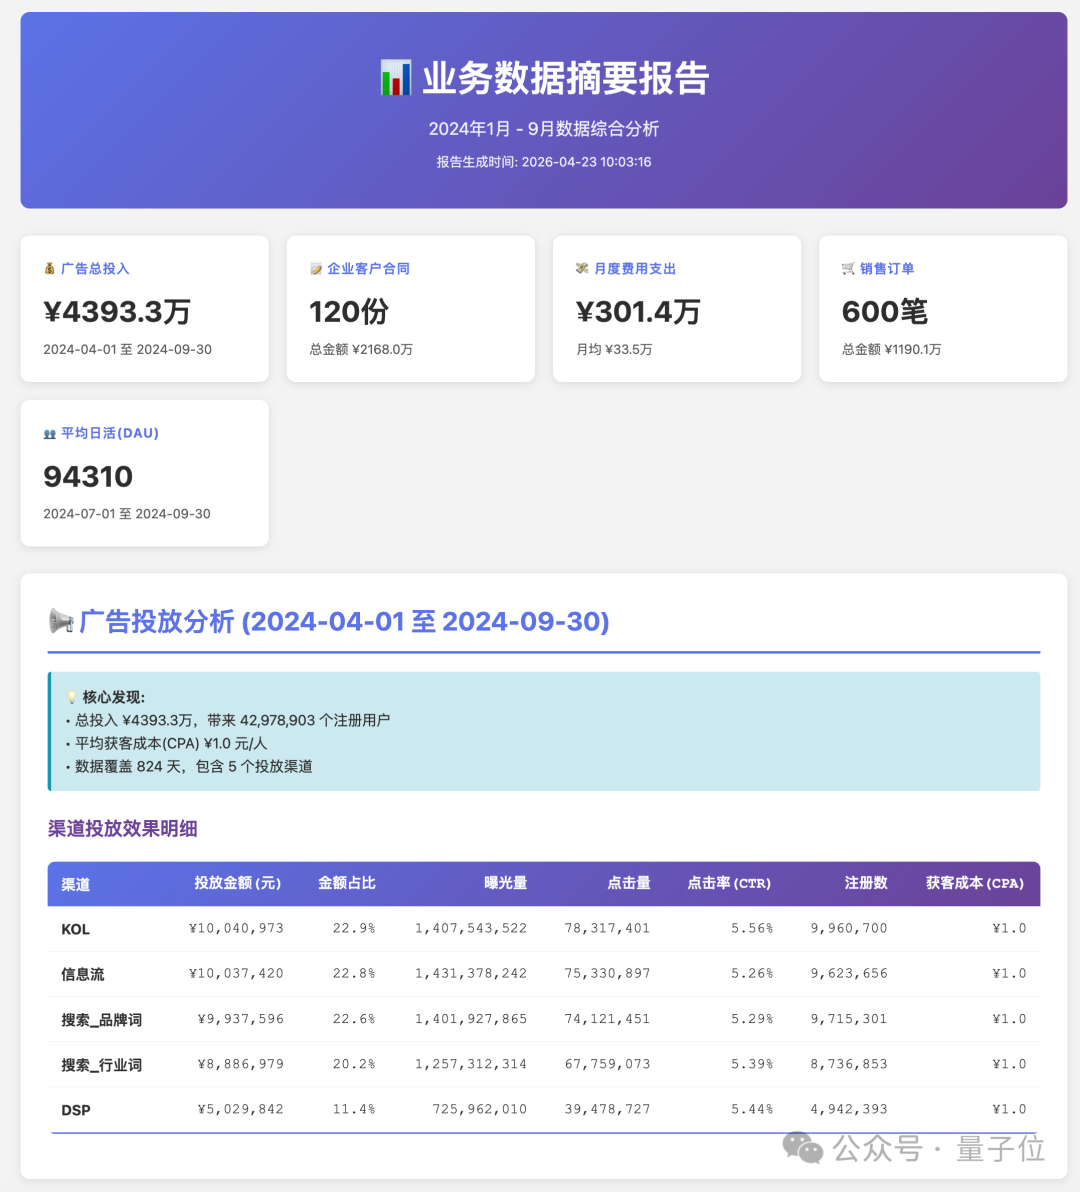Select the 获客成本 (CPA) column header
The width and height of the screenshot is (1080, 1192).
pyautogui.click(x=974, y=883)
